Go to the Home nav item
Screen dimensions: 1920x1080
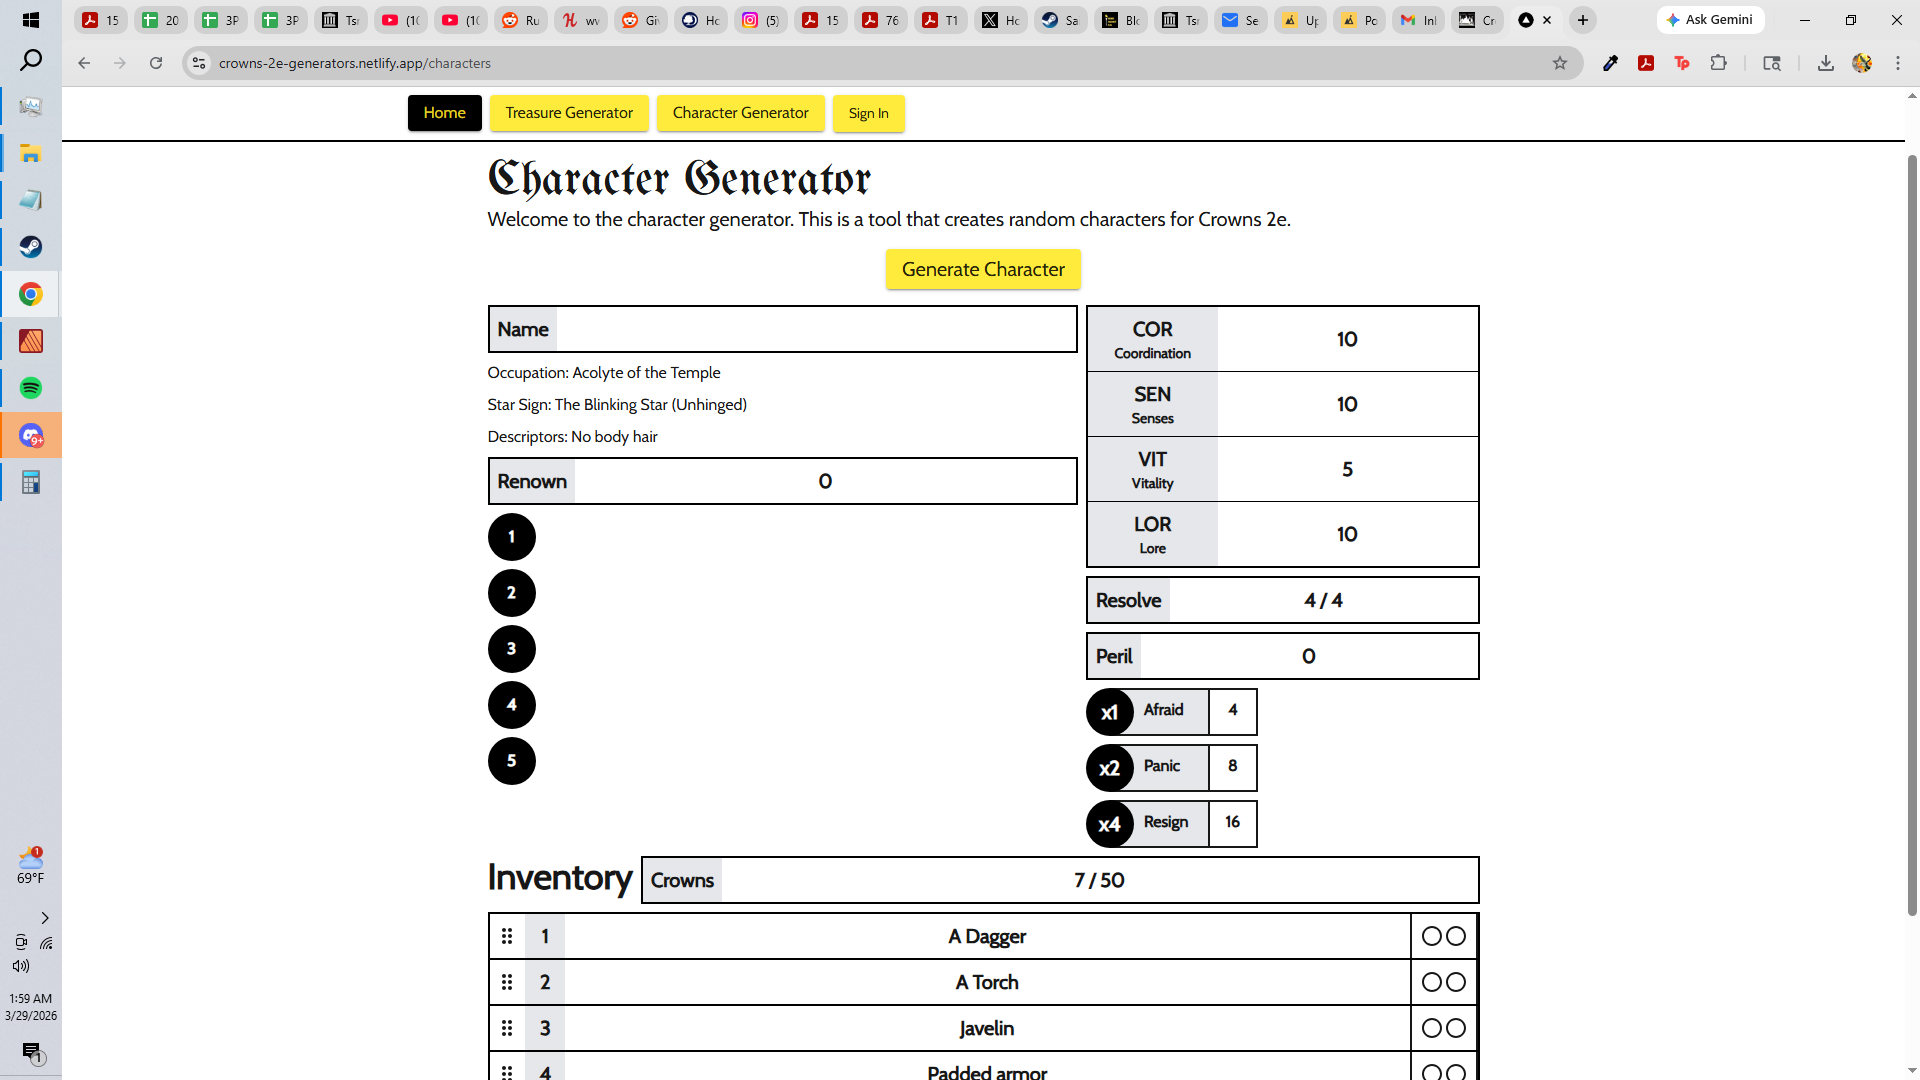(444, 113)
